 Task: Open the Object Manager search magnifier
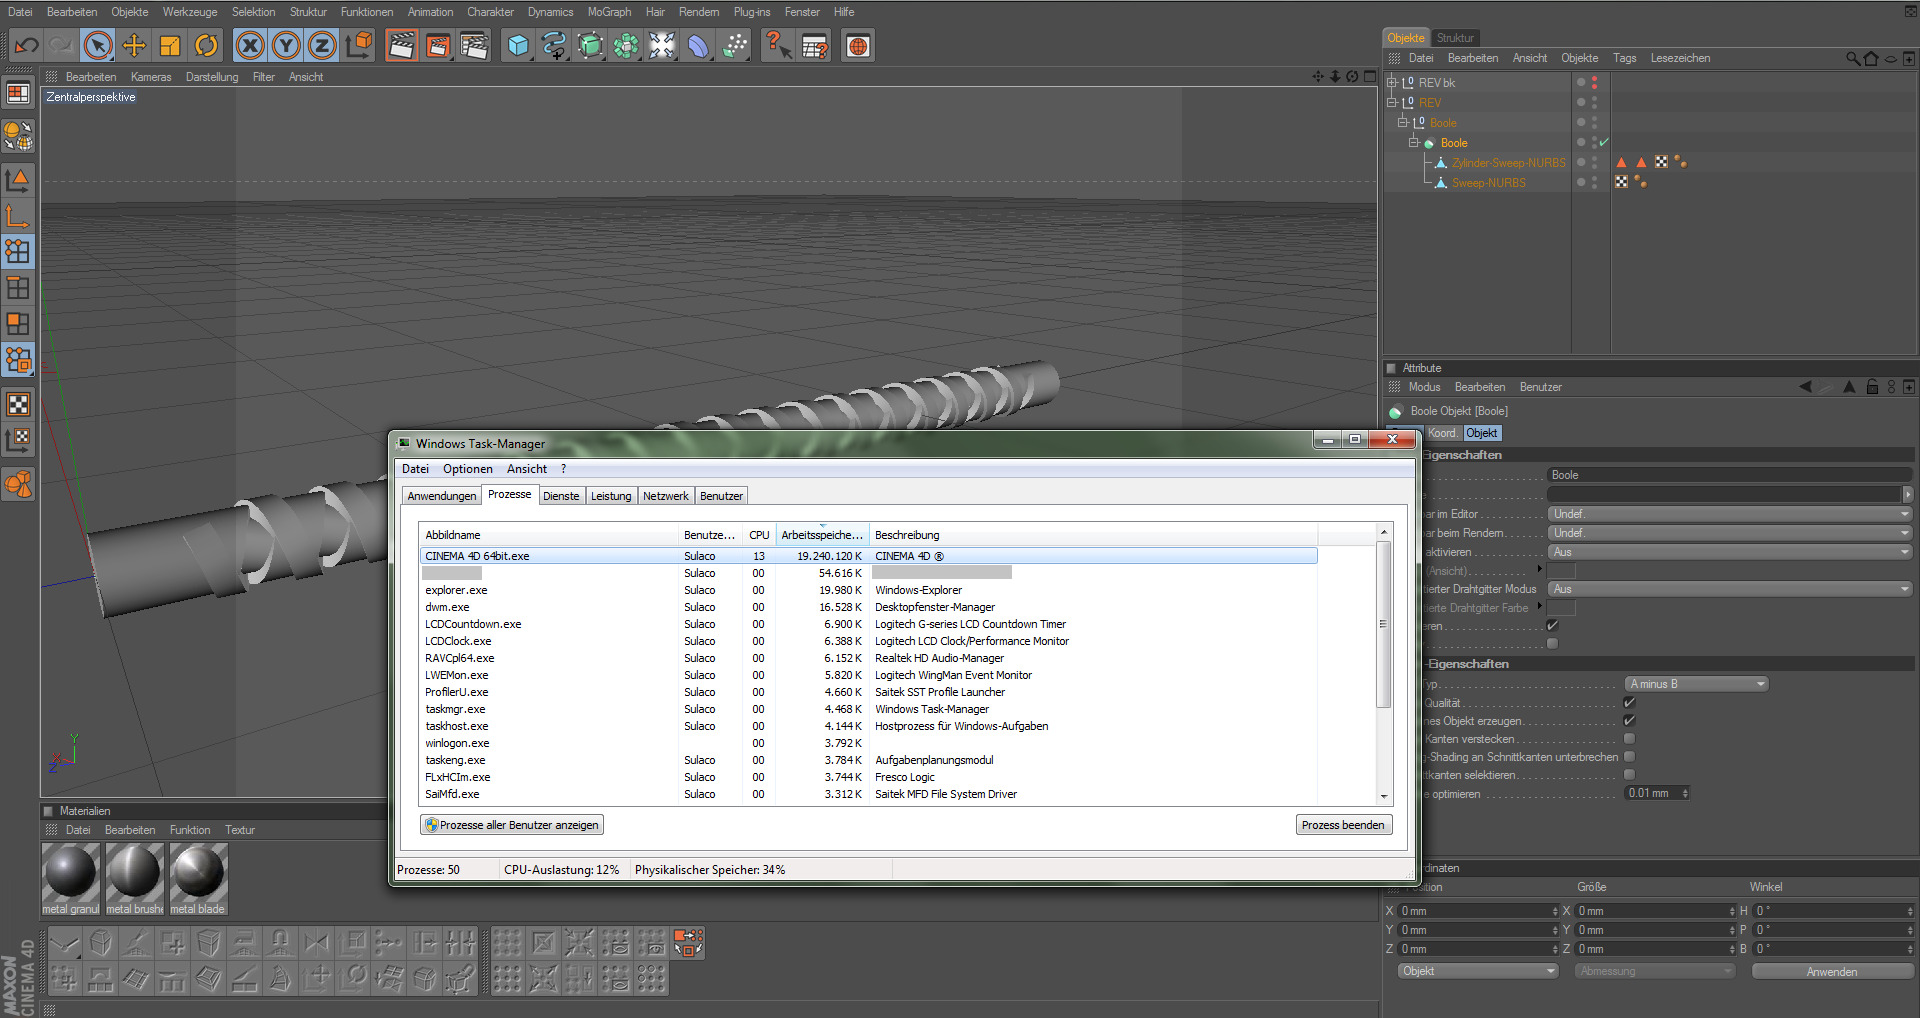pos(1853,59)
